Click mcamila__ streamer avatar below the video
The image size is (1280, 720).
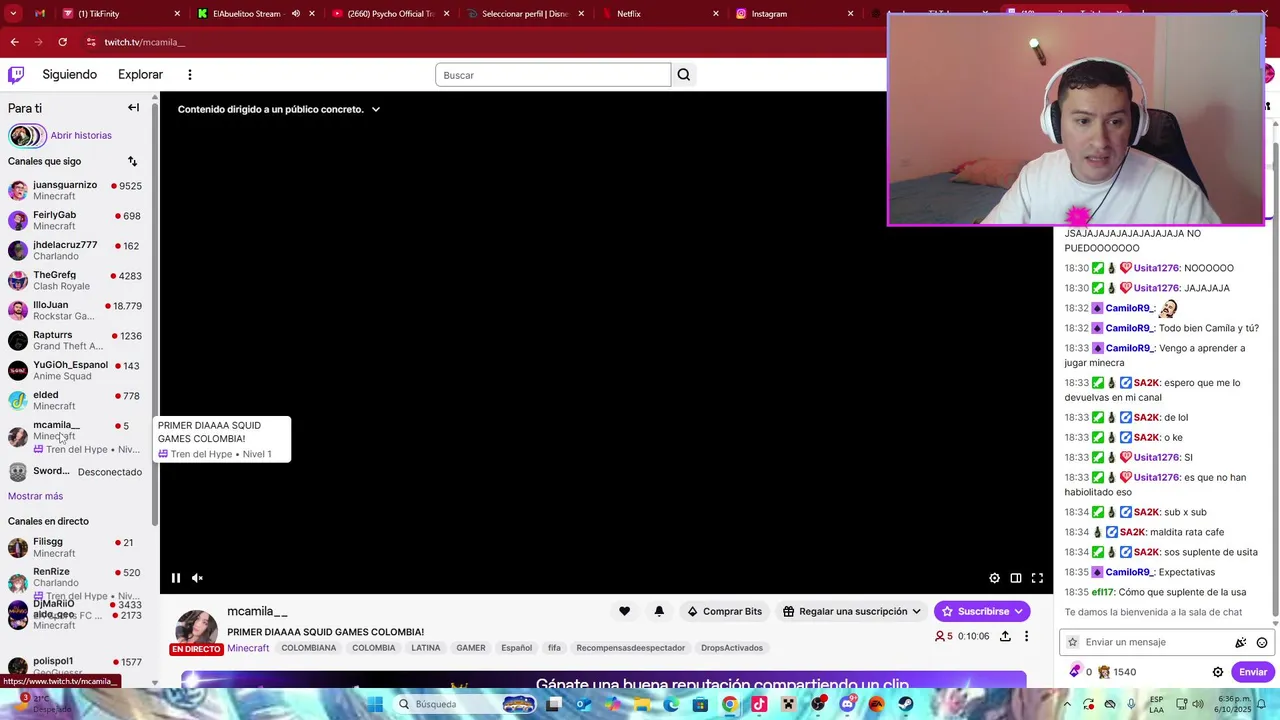197,629
